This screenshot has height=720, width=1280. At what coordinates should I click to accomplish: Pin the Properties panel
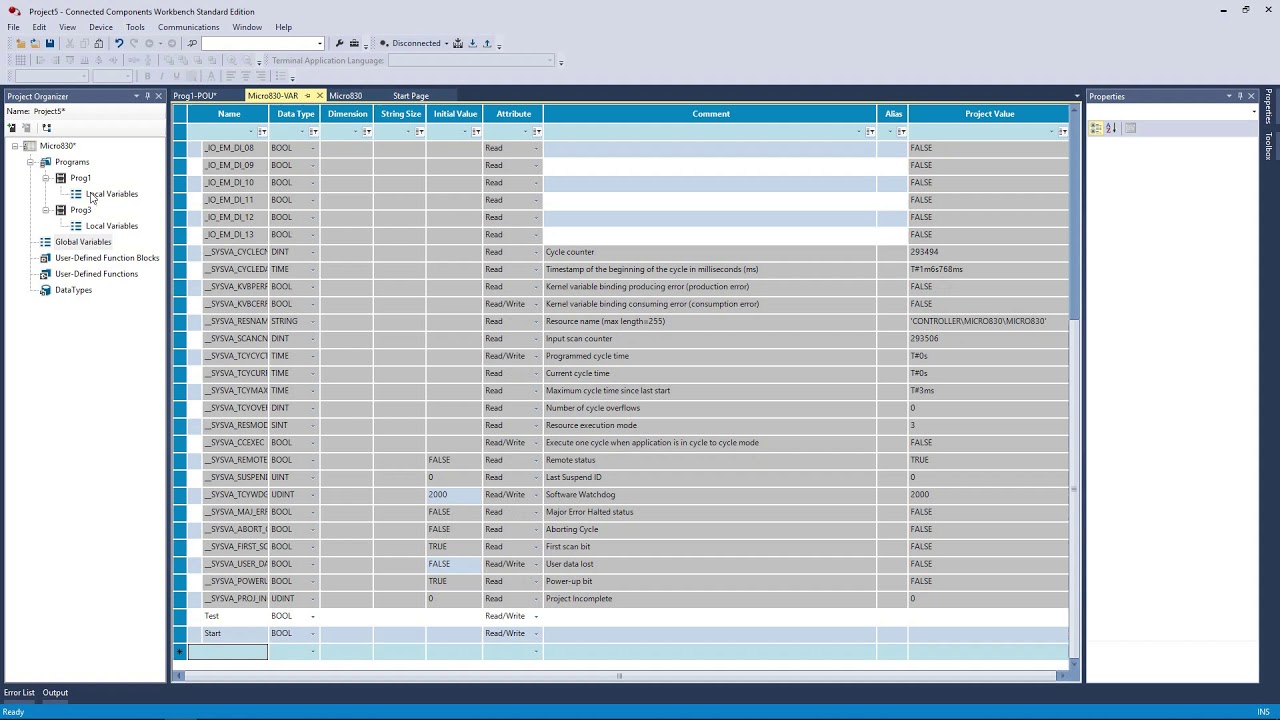[x=1240, y=96]
